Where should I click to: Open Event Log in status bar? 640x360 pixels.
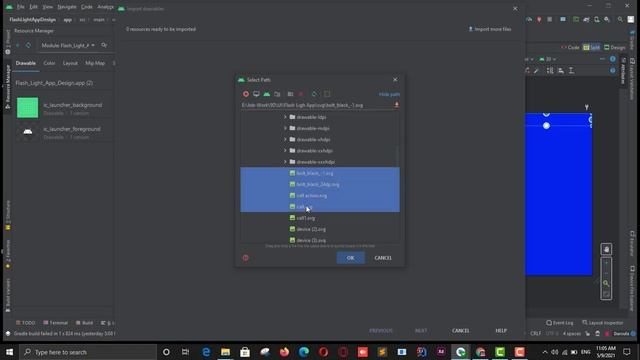pyautogui.click(x=560, y=323)
